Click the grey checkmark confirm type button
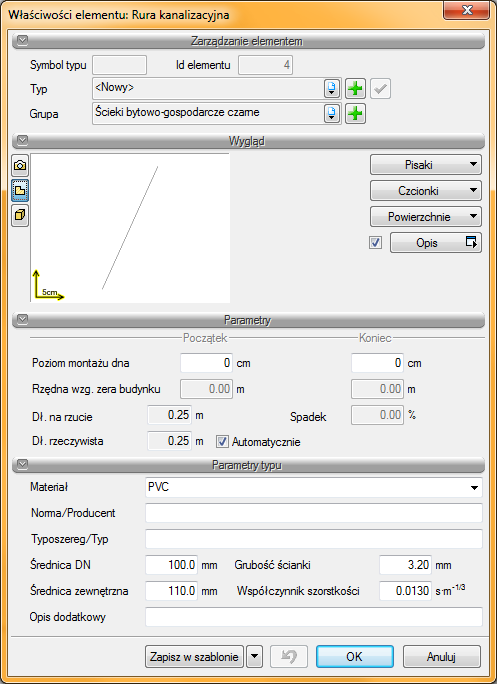497x684 pixels. [x=380, y=89]
